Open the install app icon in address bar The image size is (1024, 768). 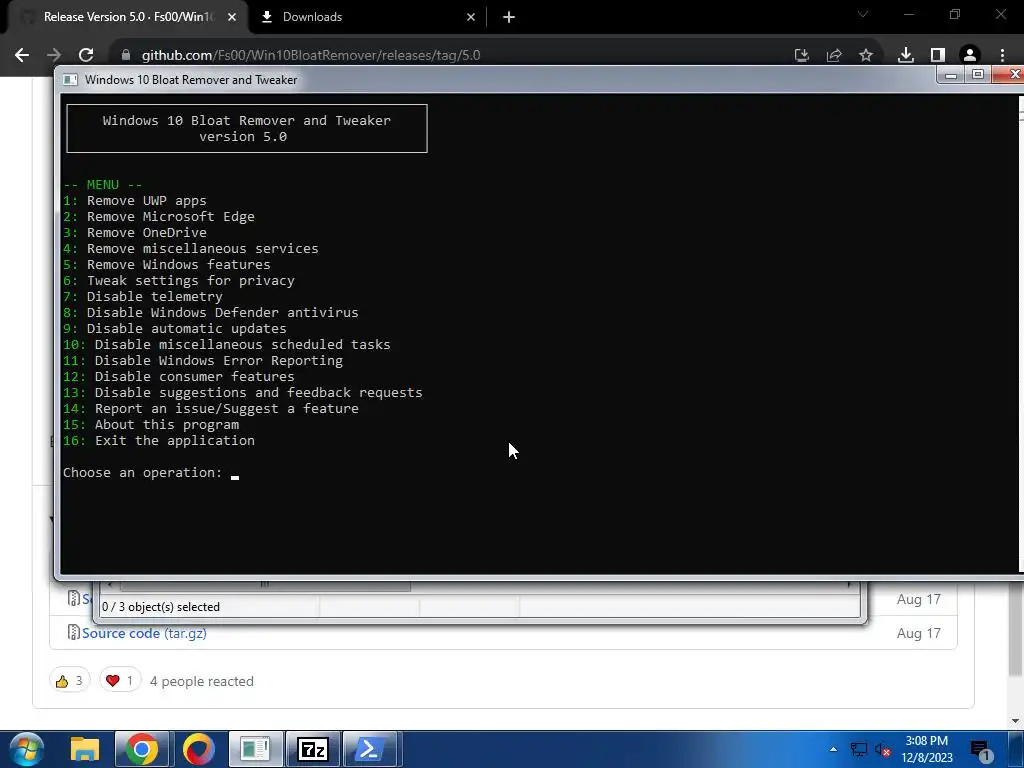pos(801,56)
